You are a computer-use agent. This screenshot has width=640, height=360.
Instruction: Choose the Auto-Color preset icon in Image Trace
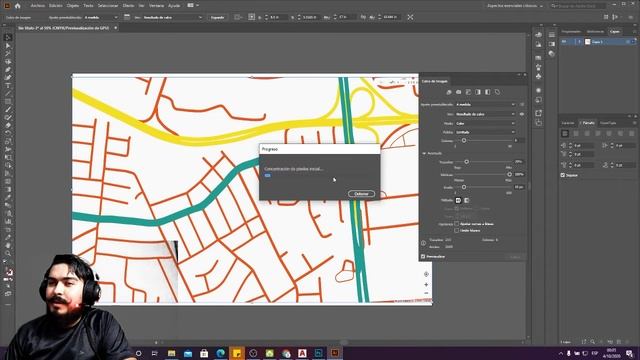449,92
